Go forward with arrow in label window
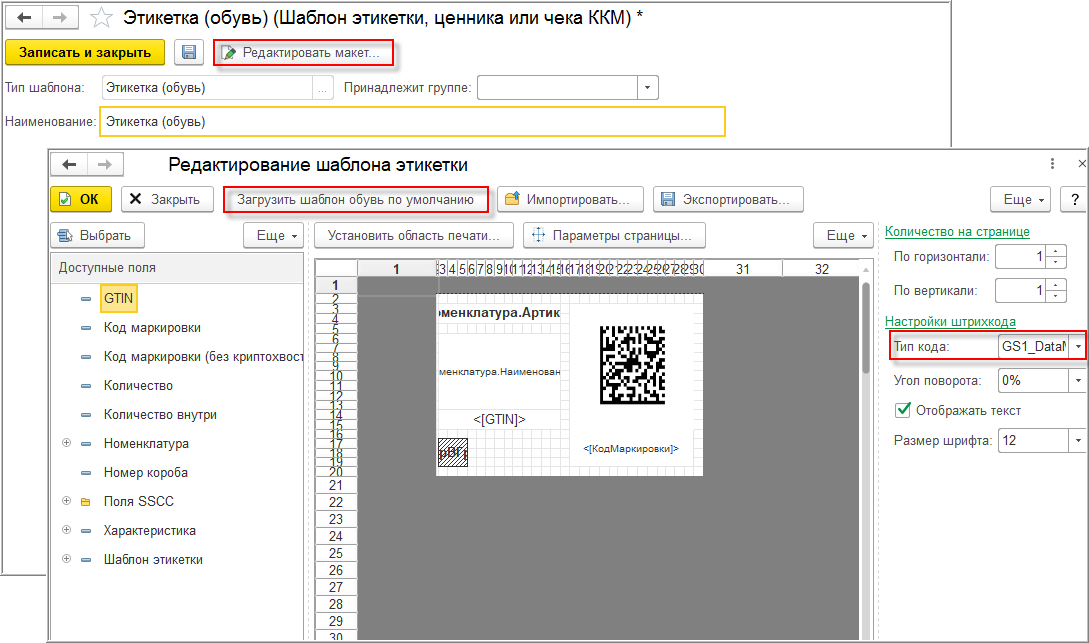Viewport: 1089px width, 643px height. [60, 17]
